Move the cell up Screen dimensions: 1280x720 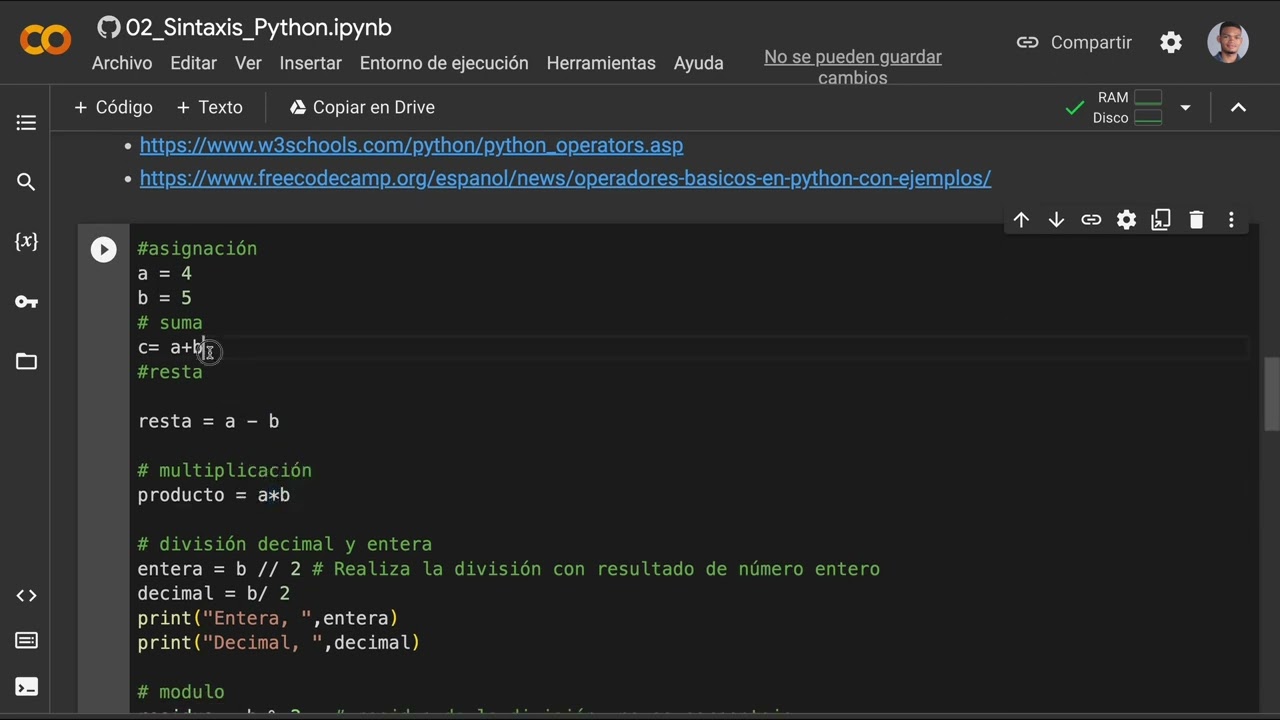click(x=1021, y=220)
